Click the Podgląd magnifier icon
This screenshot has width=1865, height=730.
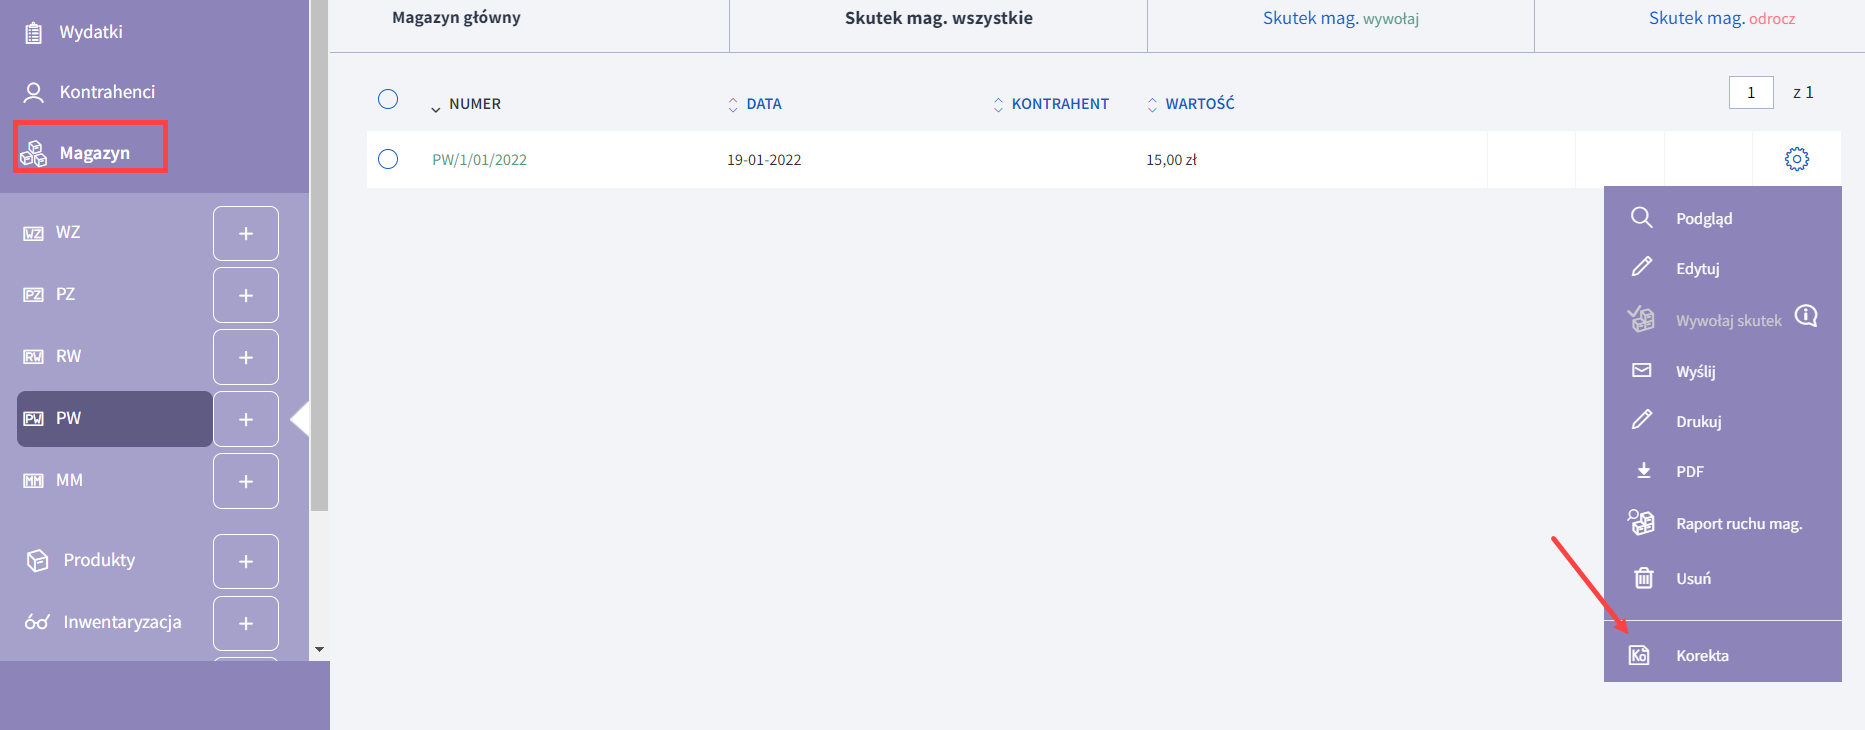coord(1641,218)
